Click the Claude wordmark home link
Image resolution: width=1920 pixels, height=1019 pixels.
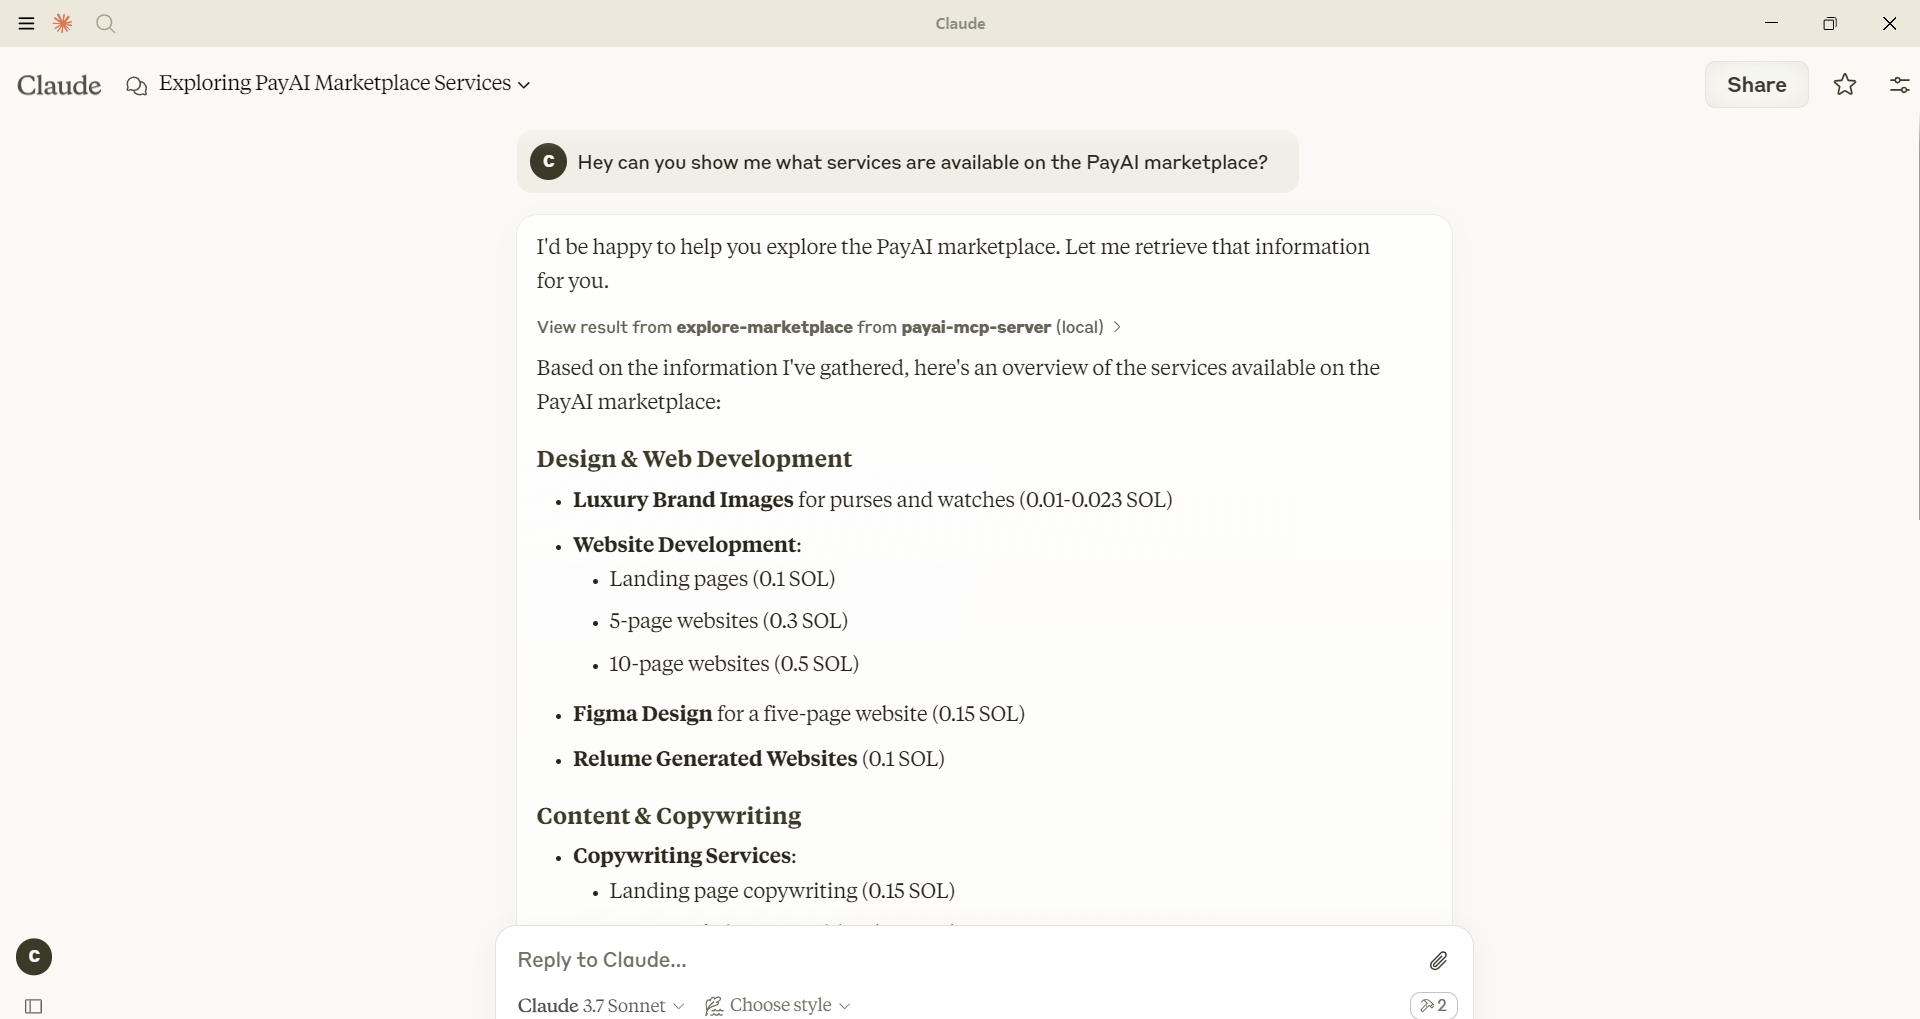click(x=59, y=85)
